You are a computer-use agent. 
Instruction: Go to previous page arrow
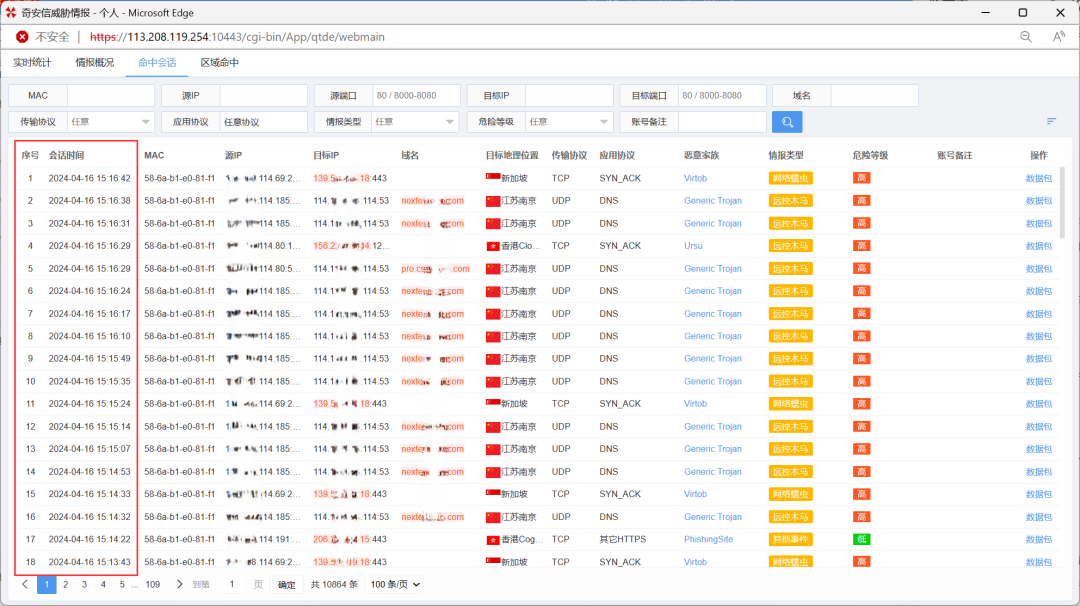point(25,584)
